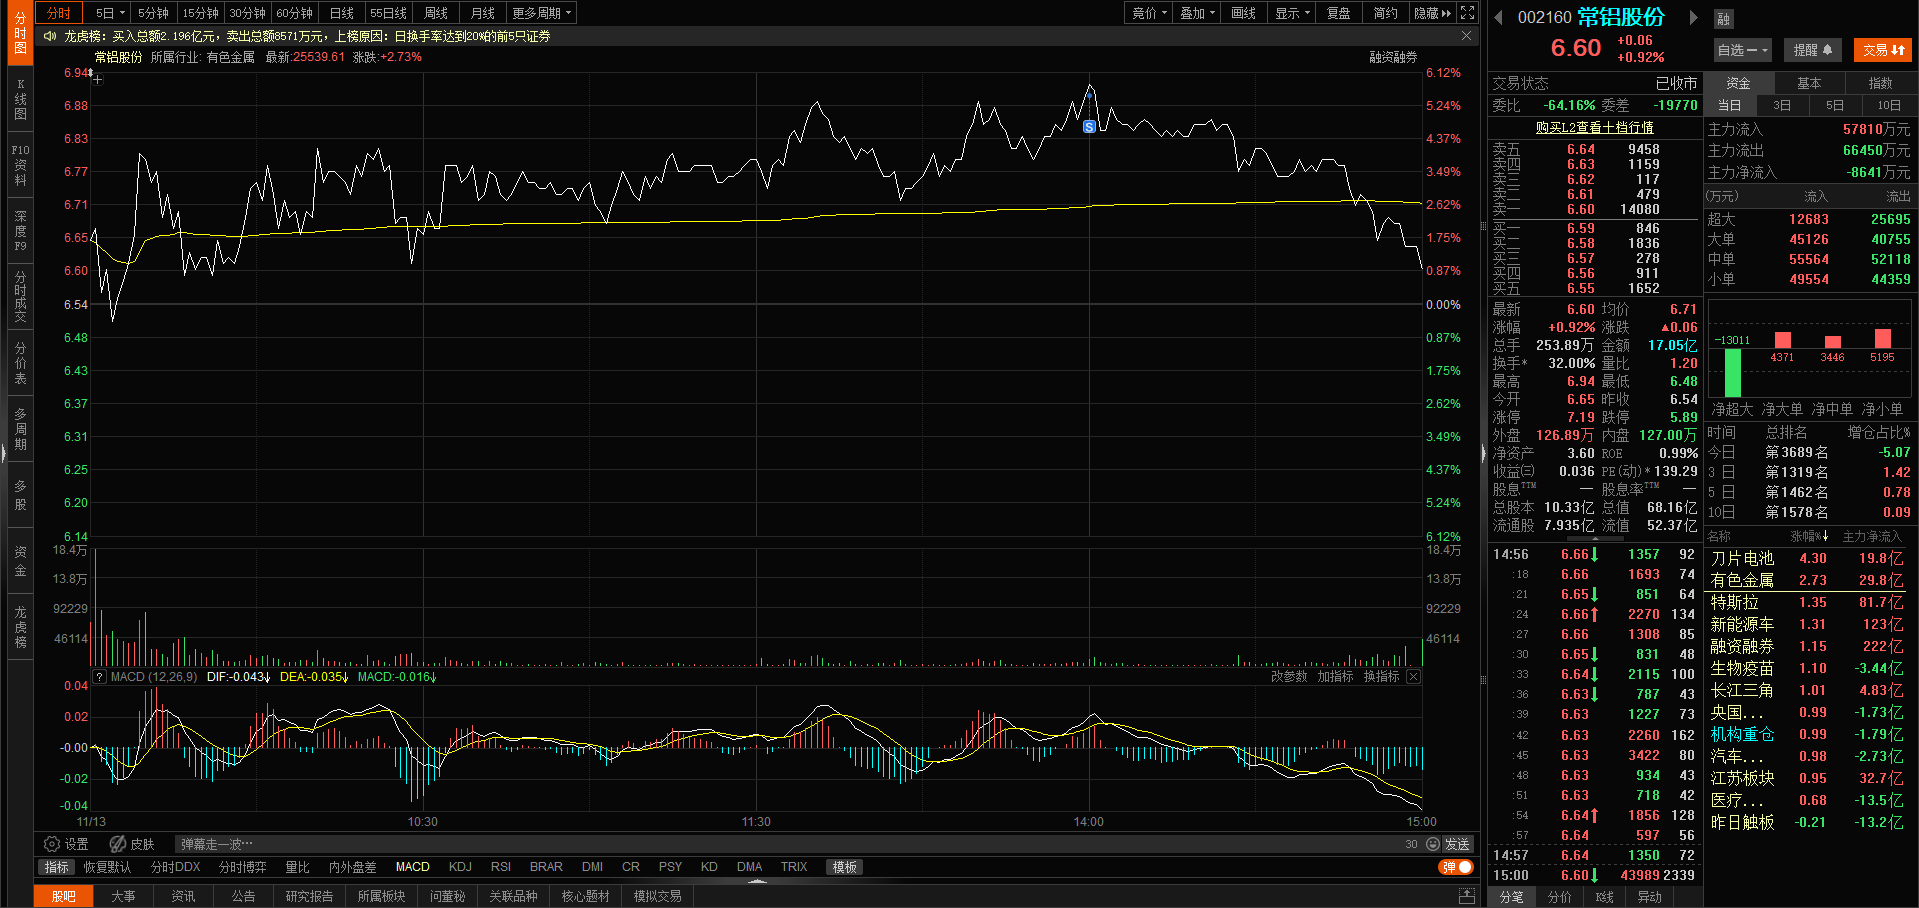Go to next stock with right arrow
The height and width of the screenshot is (908, 1919).
coord(1693,17)
